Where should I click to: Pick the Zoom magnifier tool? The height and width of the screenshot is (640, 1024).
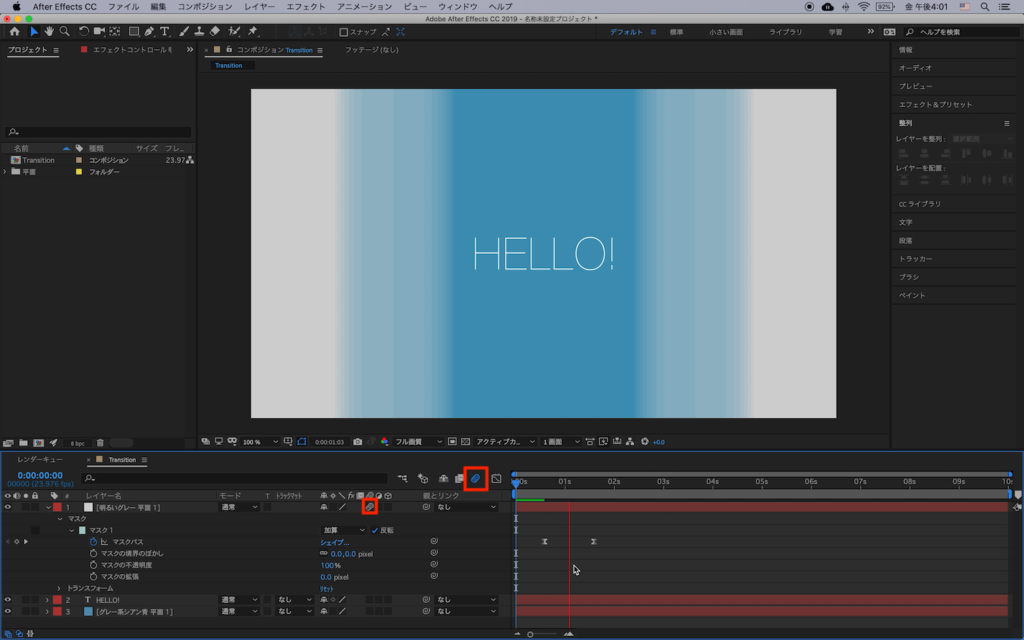coord(64,32)
